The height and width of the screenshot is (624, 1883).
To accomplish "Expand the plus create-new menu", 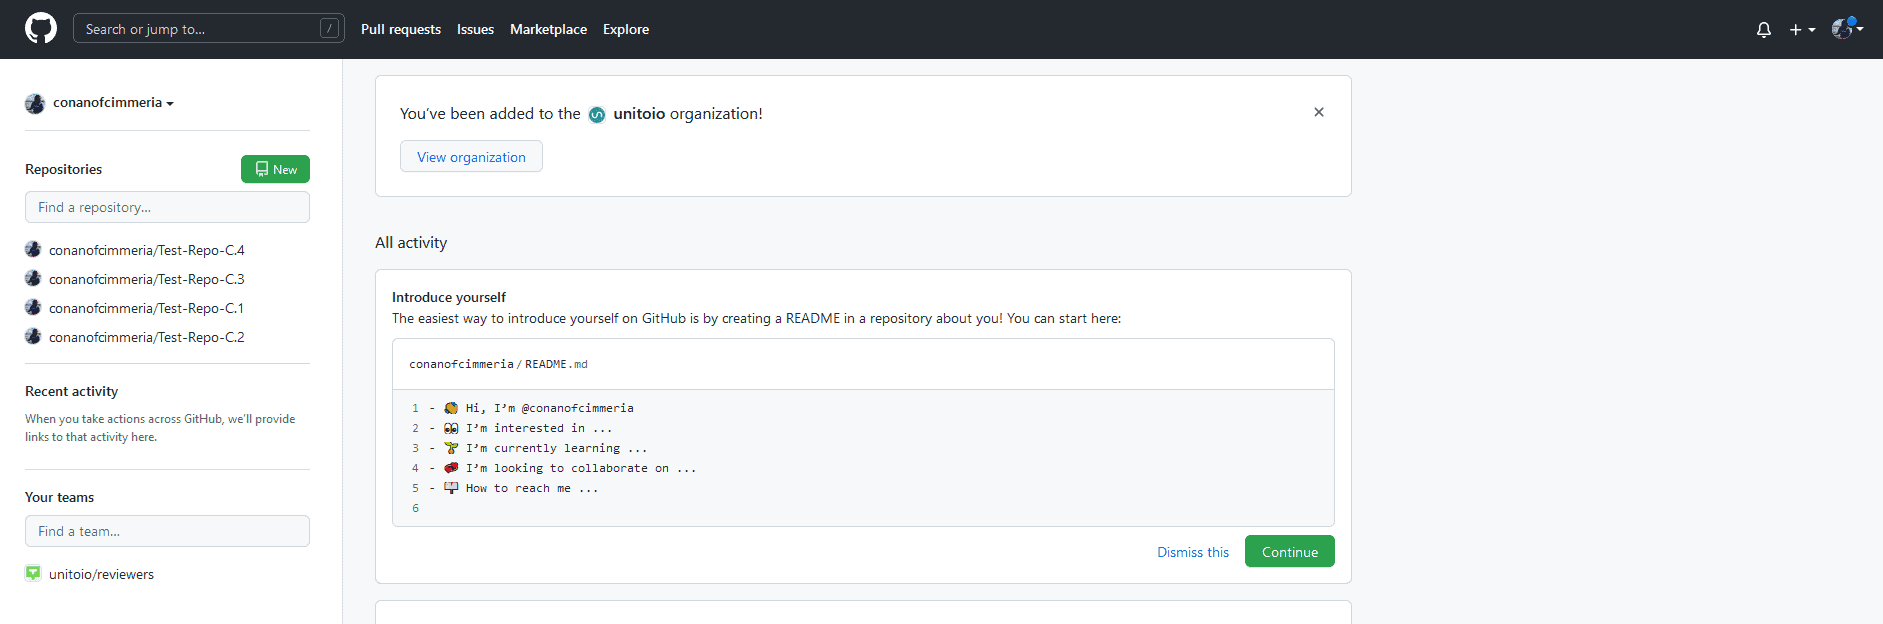I will [1802, 30].
